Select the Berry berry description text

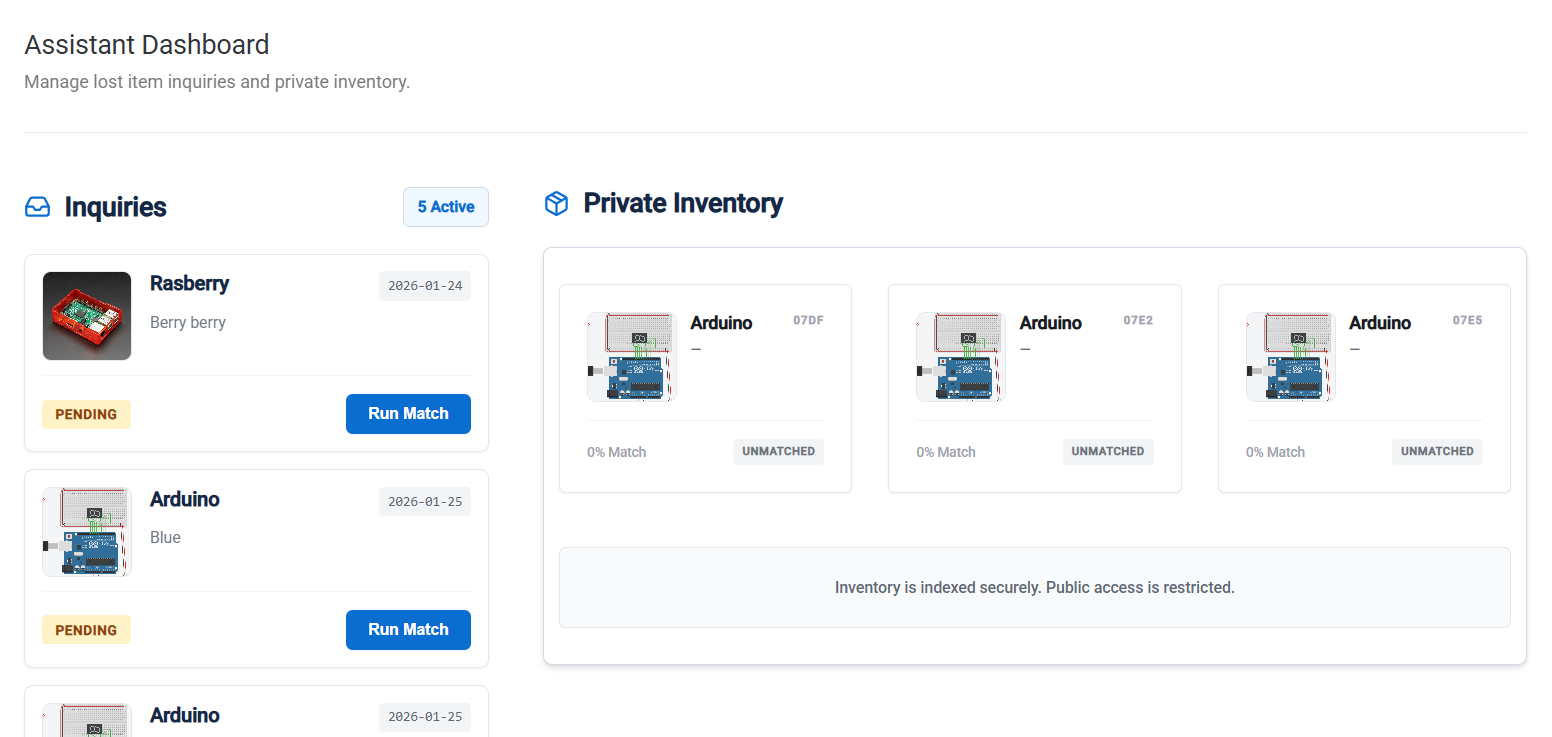click(188, 322)
